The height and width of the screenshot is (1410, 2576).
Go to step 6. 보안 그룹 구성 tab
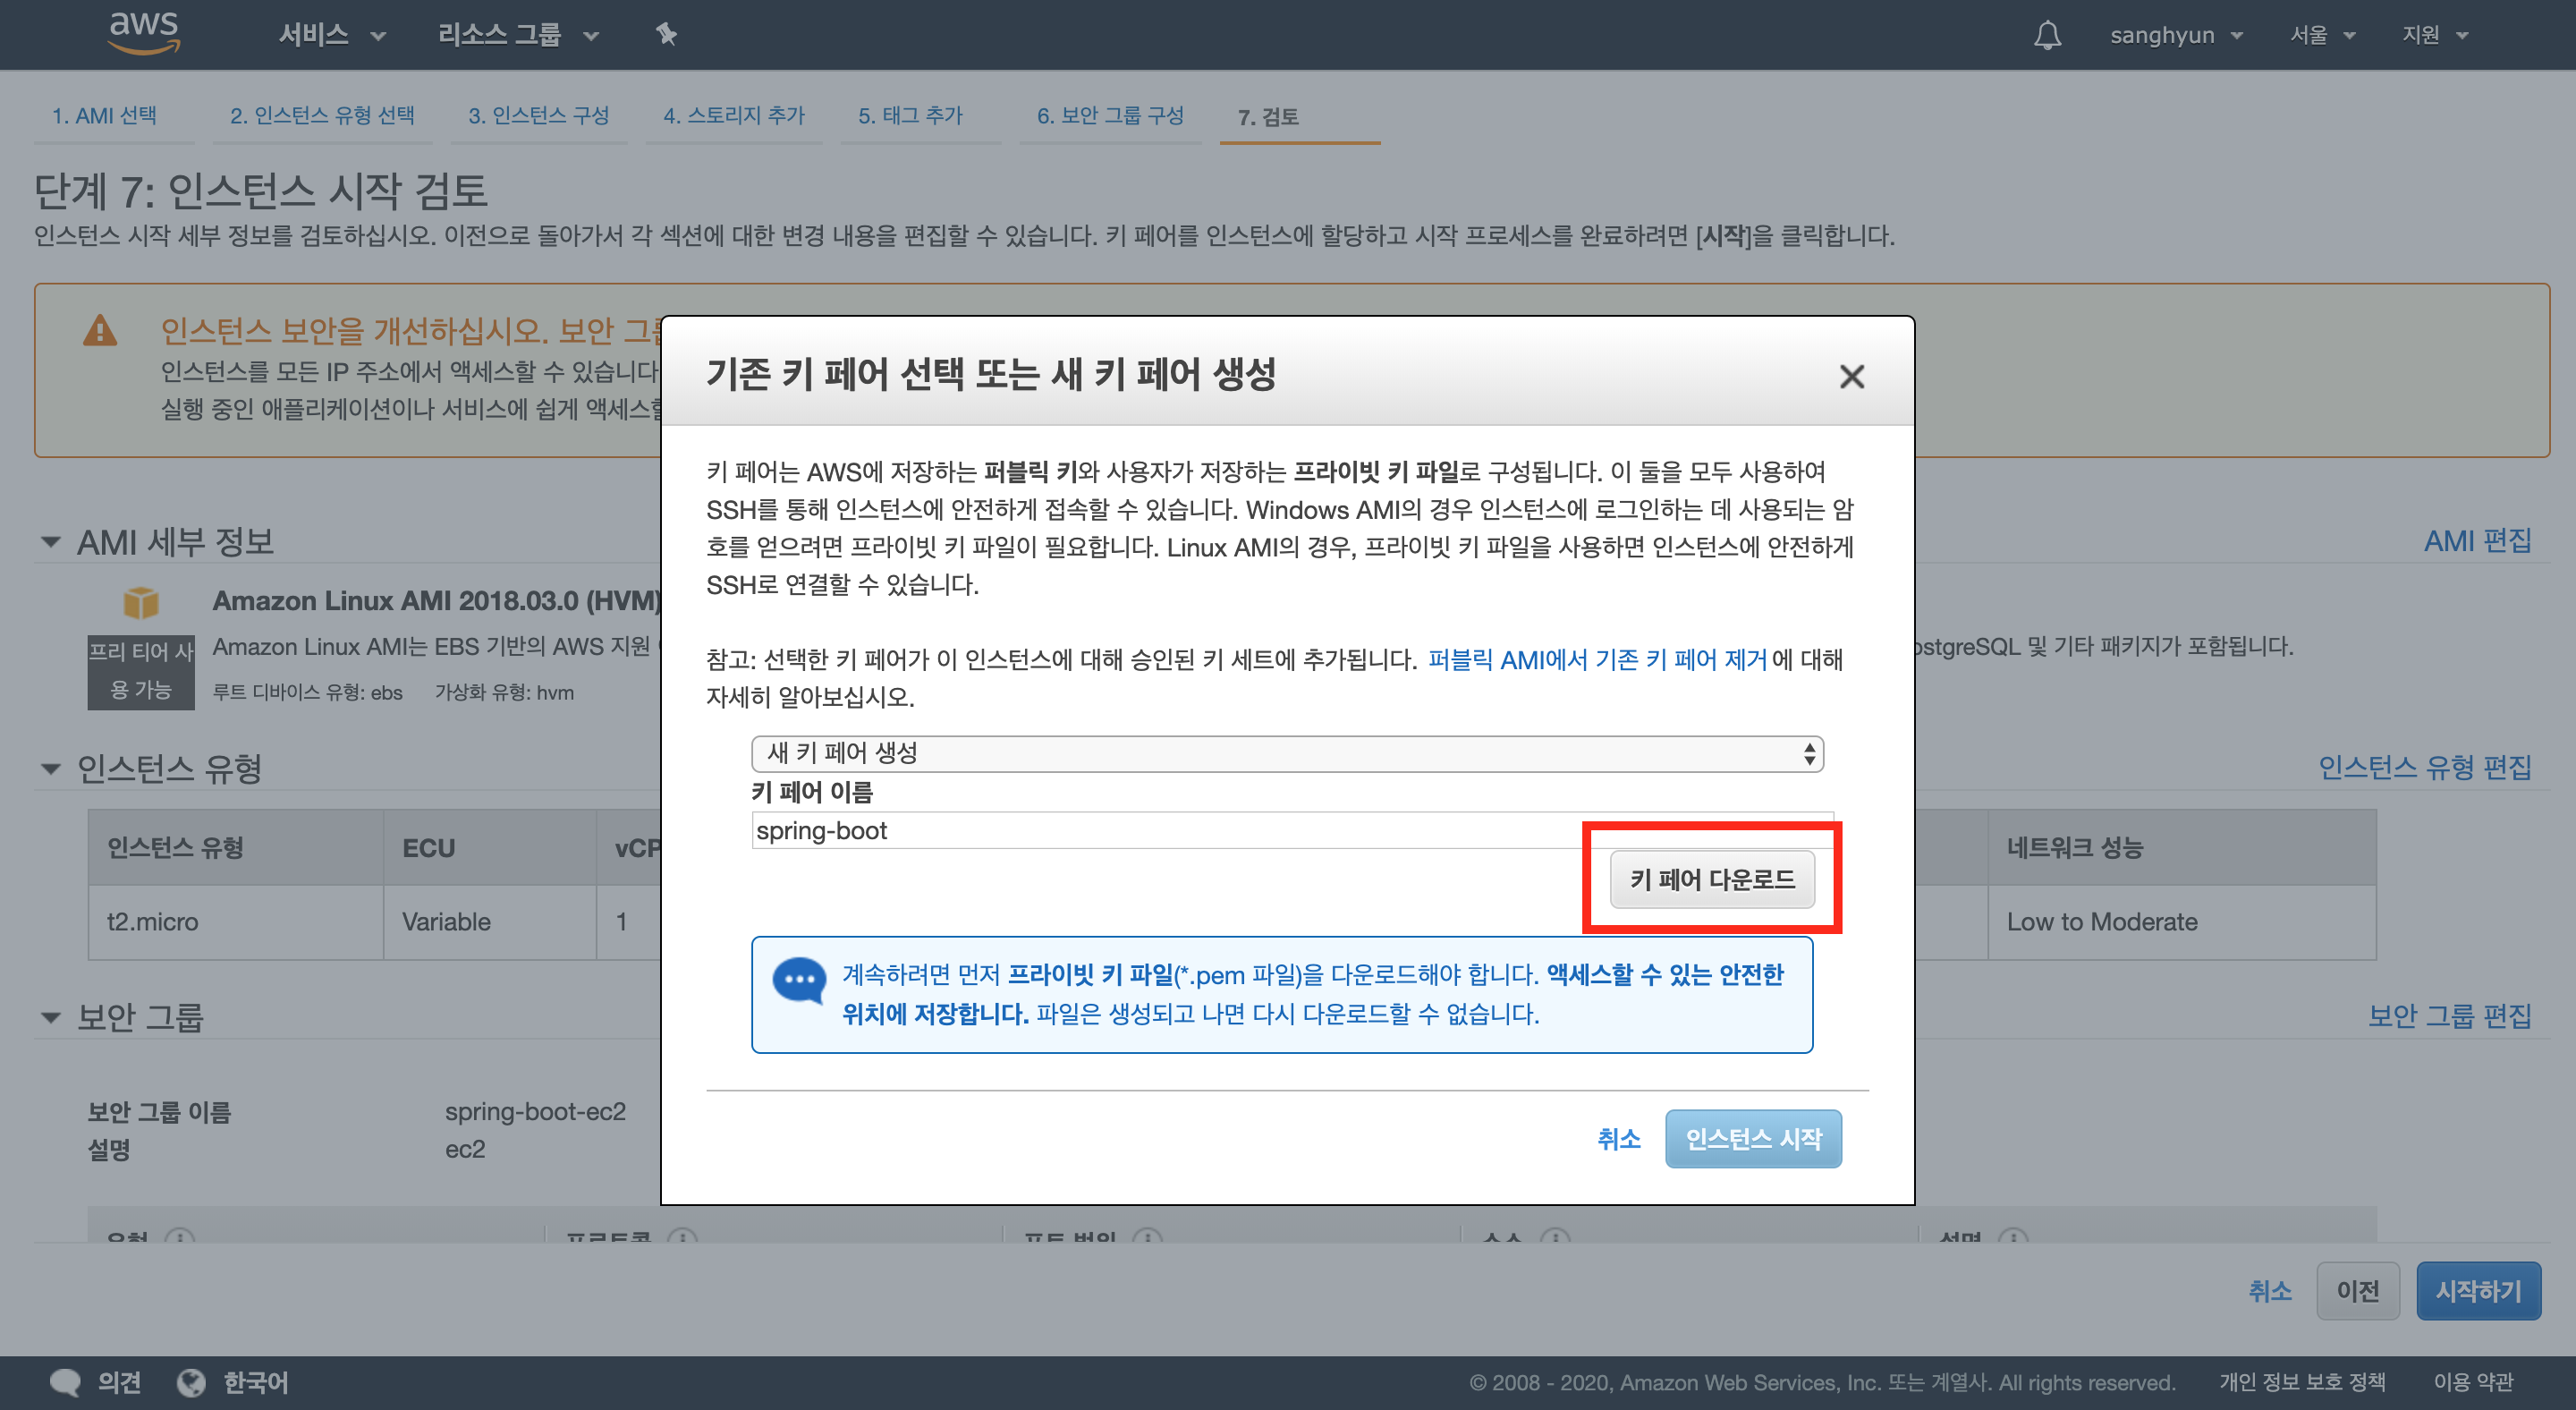[x=1109, y=116]
